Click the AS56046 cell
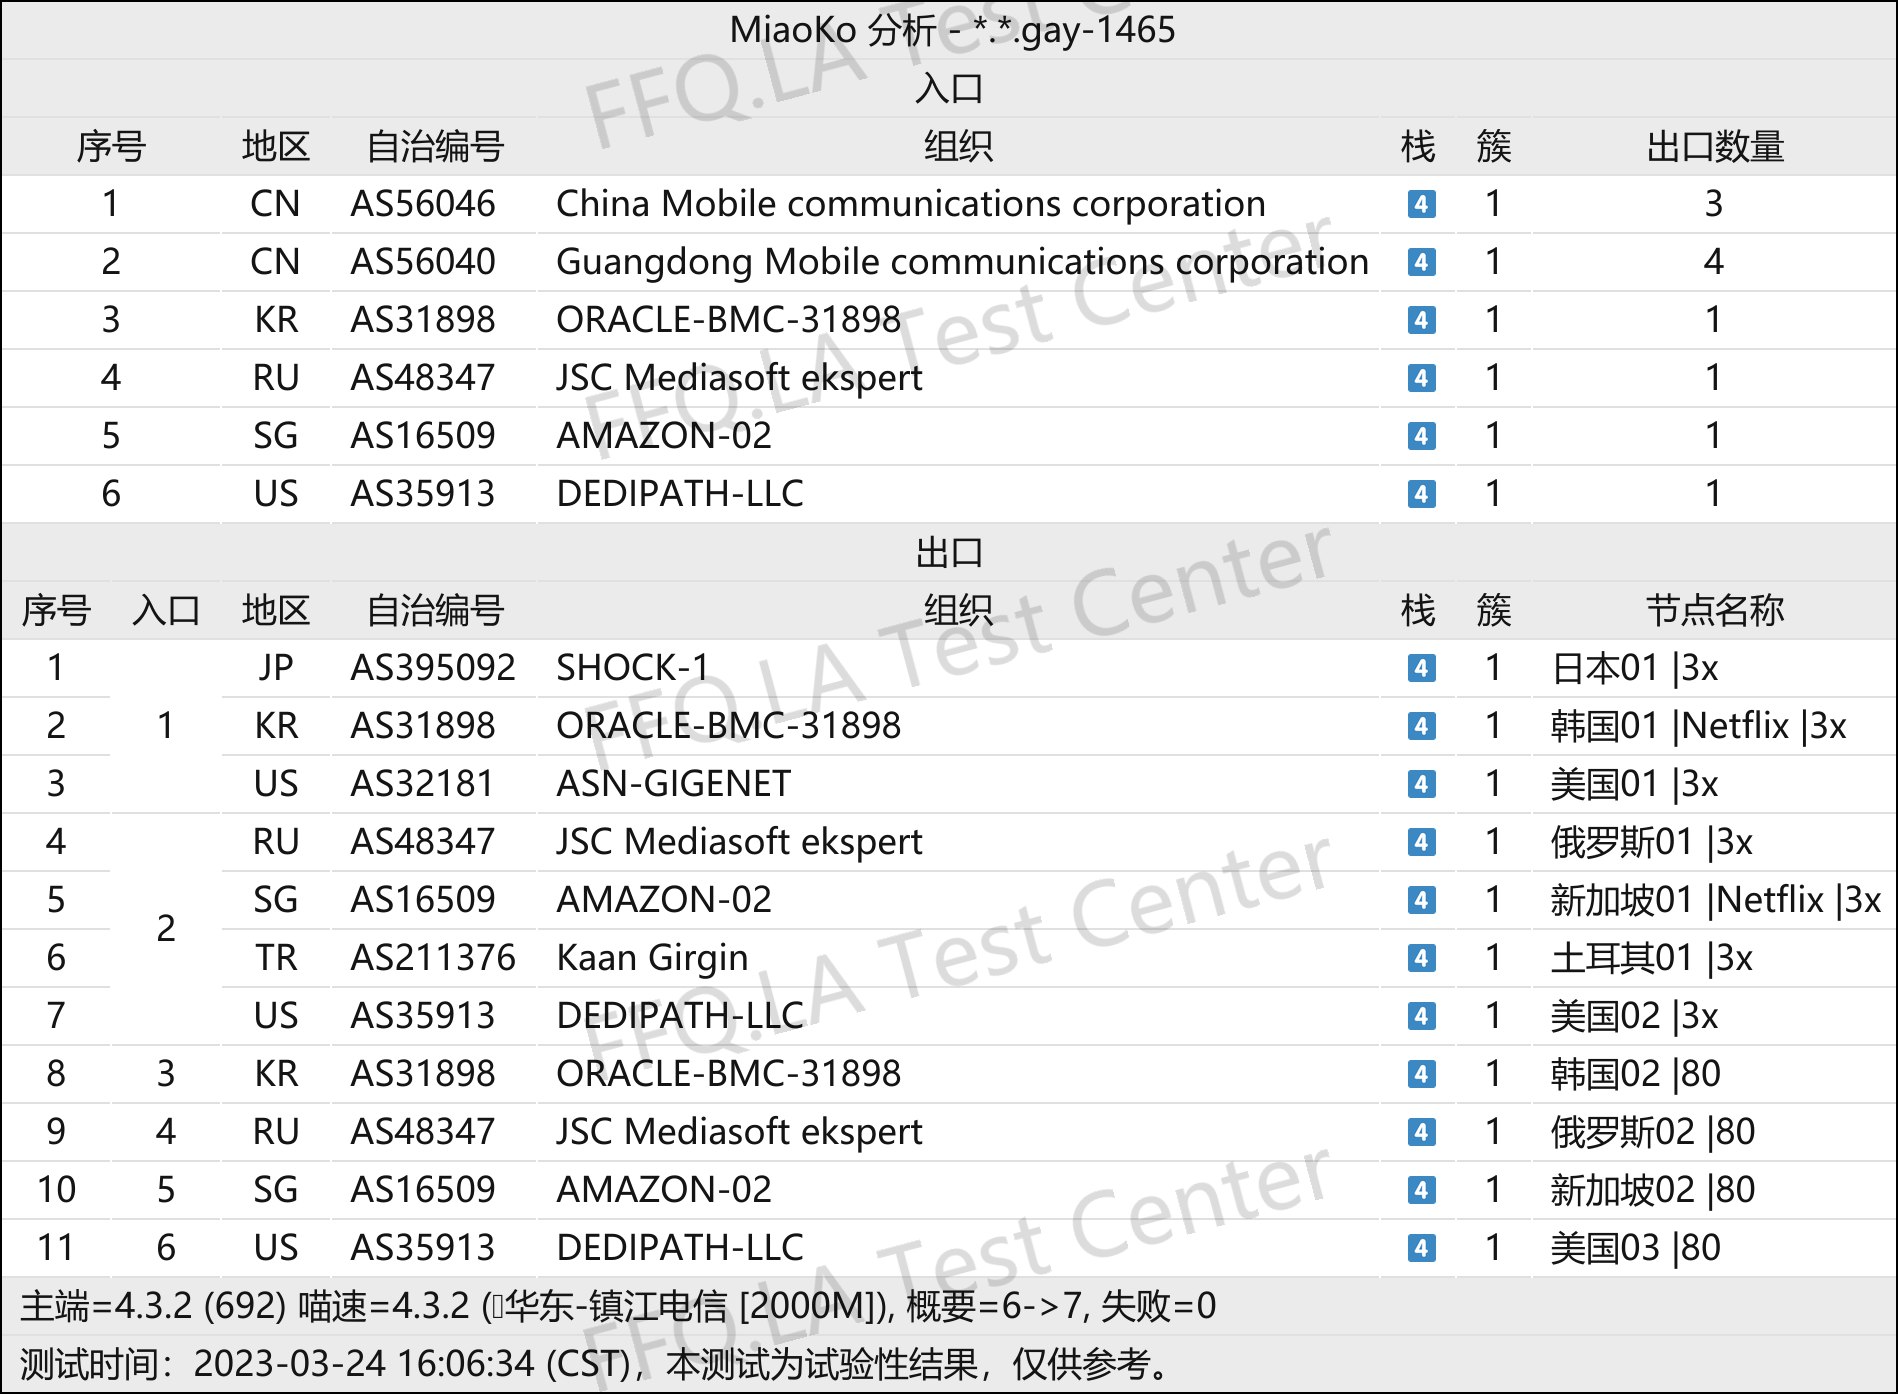Image resolution: width=1898 pixels, height=1394 pixels. [423, 204]
